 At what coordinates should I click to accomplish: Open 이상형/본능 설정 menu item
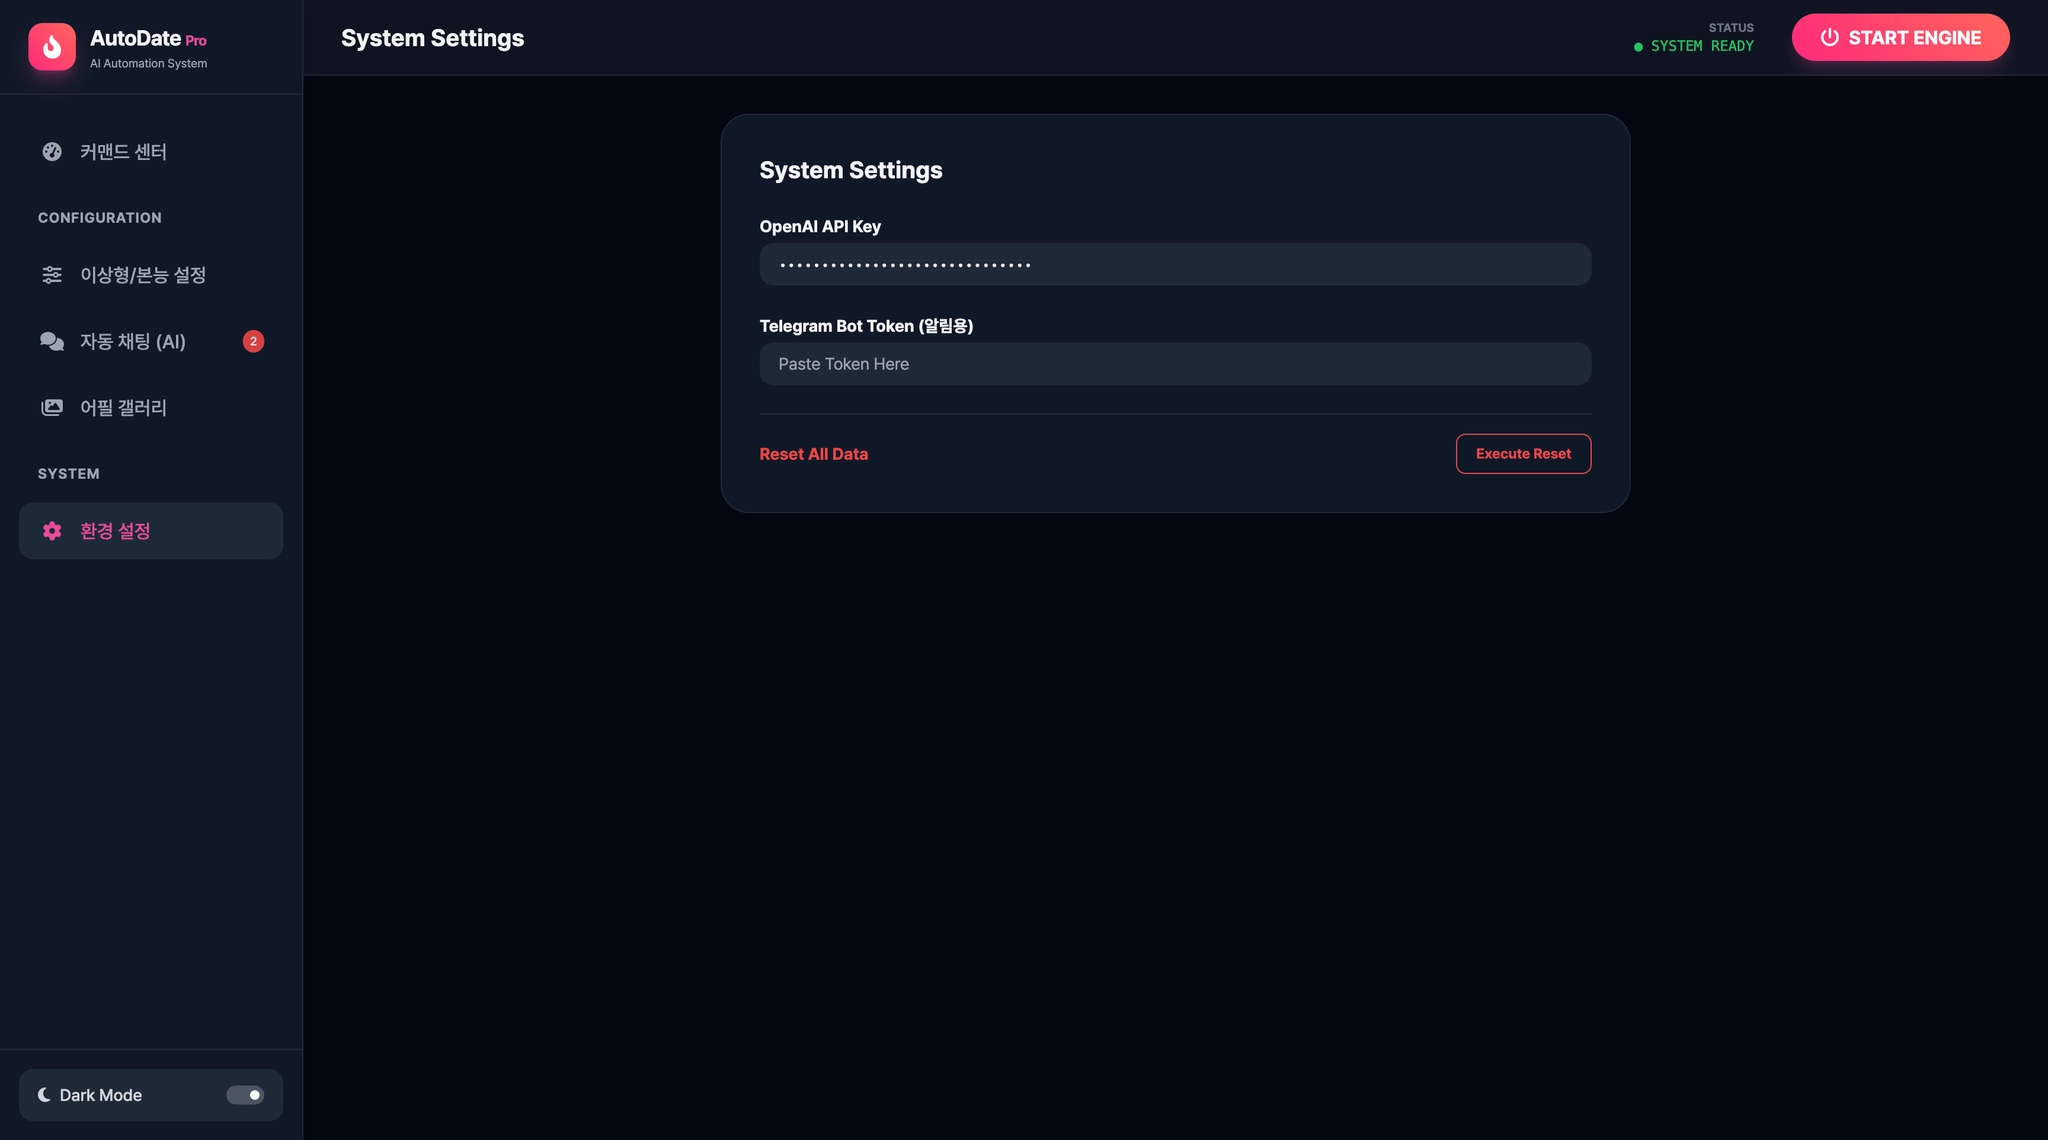143,275
